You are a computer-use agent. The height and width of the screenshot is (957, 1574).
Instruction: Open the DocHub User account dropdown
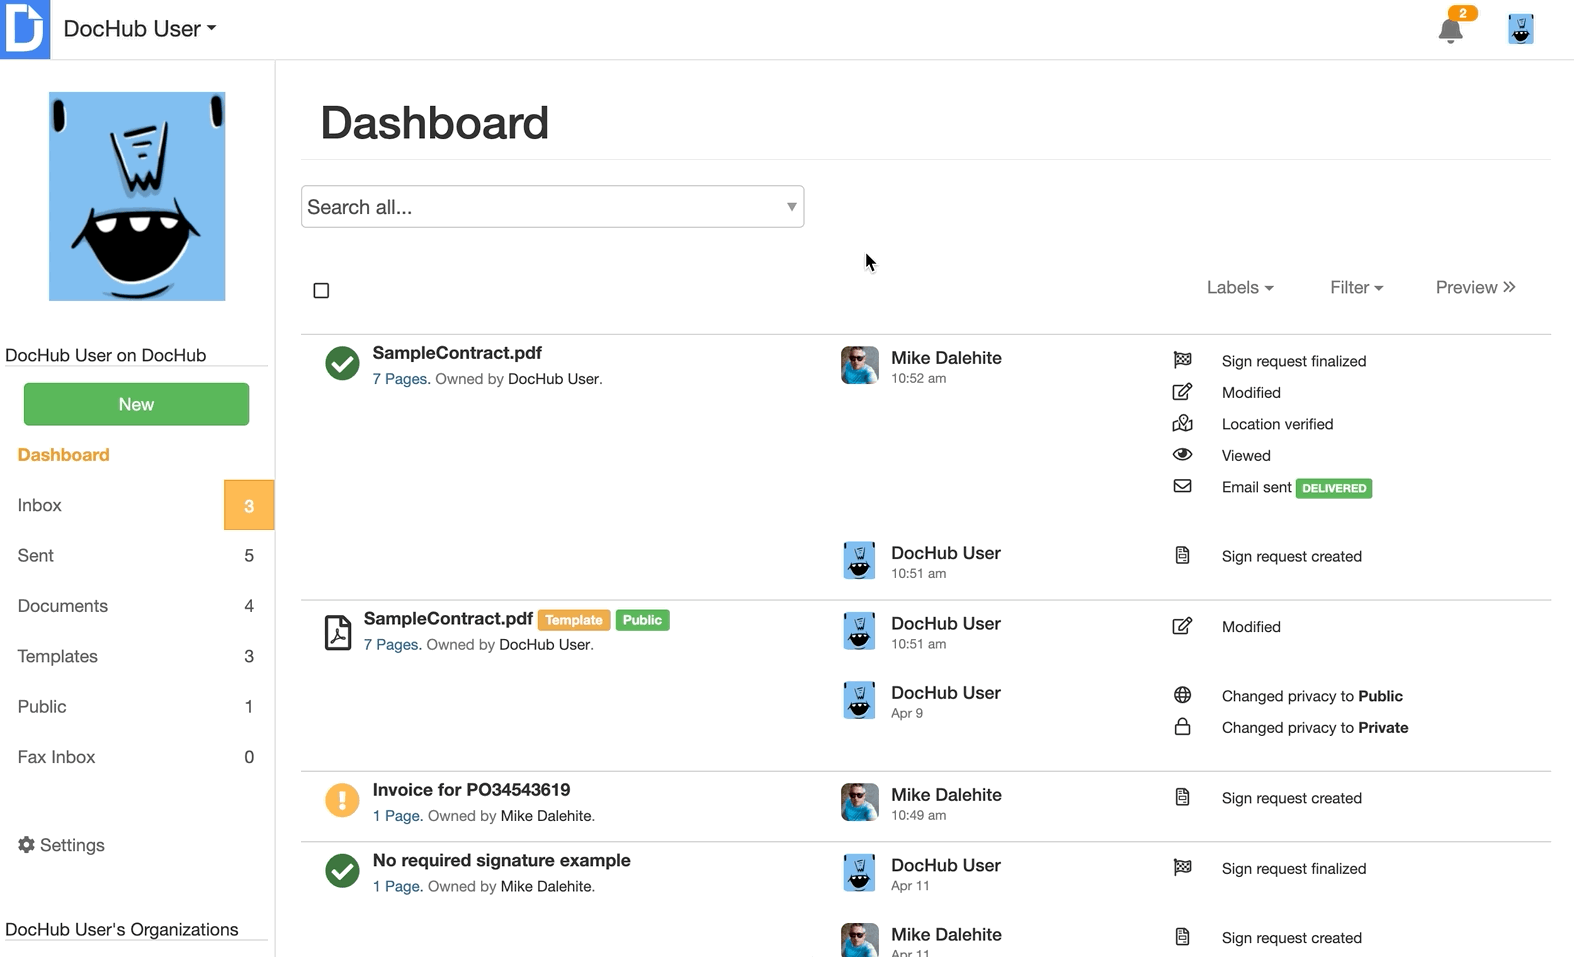coord(139,29)
